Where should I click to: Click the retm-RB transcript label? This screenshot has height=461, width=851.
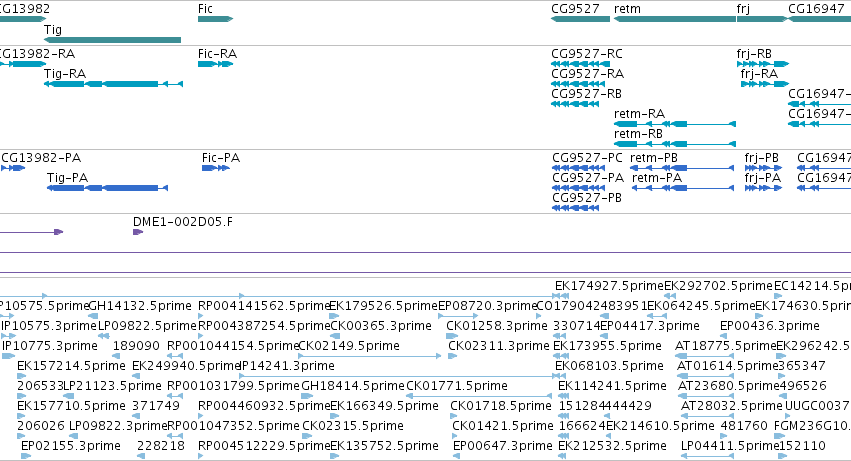point(638,134)
